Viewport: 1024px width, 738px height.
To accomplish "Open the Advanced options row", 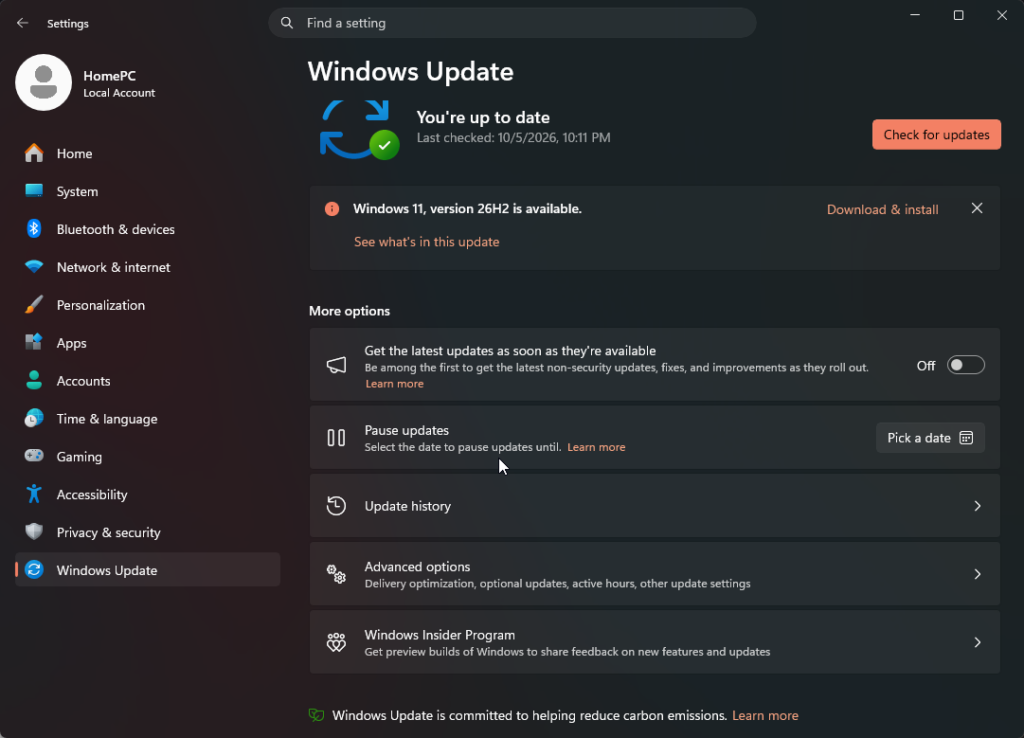I will click(x=654, y=574).
